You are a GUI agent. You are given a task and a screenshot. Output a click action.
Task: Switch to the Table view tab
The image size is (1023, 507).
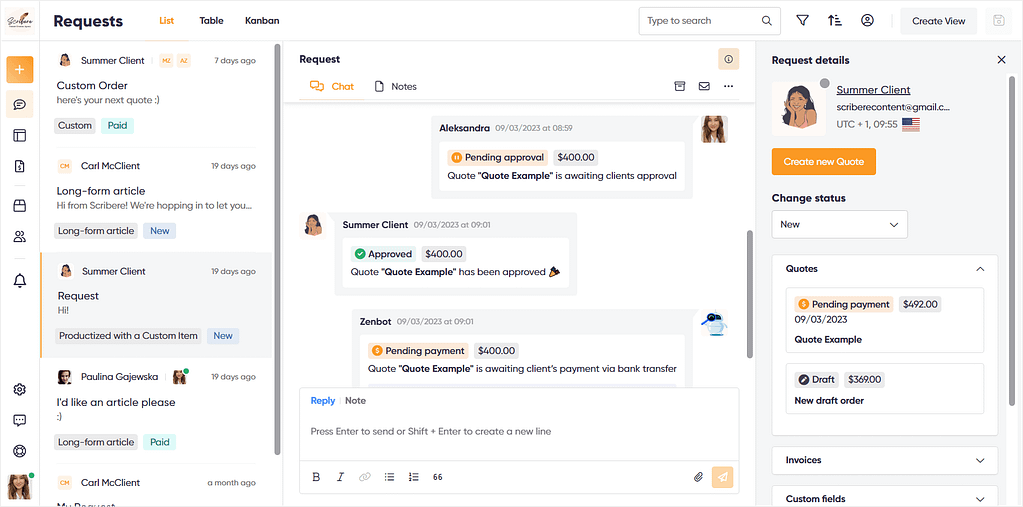211,21
